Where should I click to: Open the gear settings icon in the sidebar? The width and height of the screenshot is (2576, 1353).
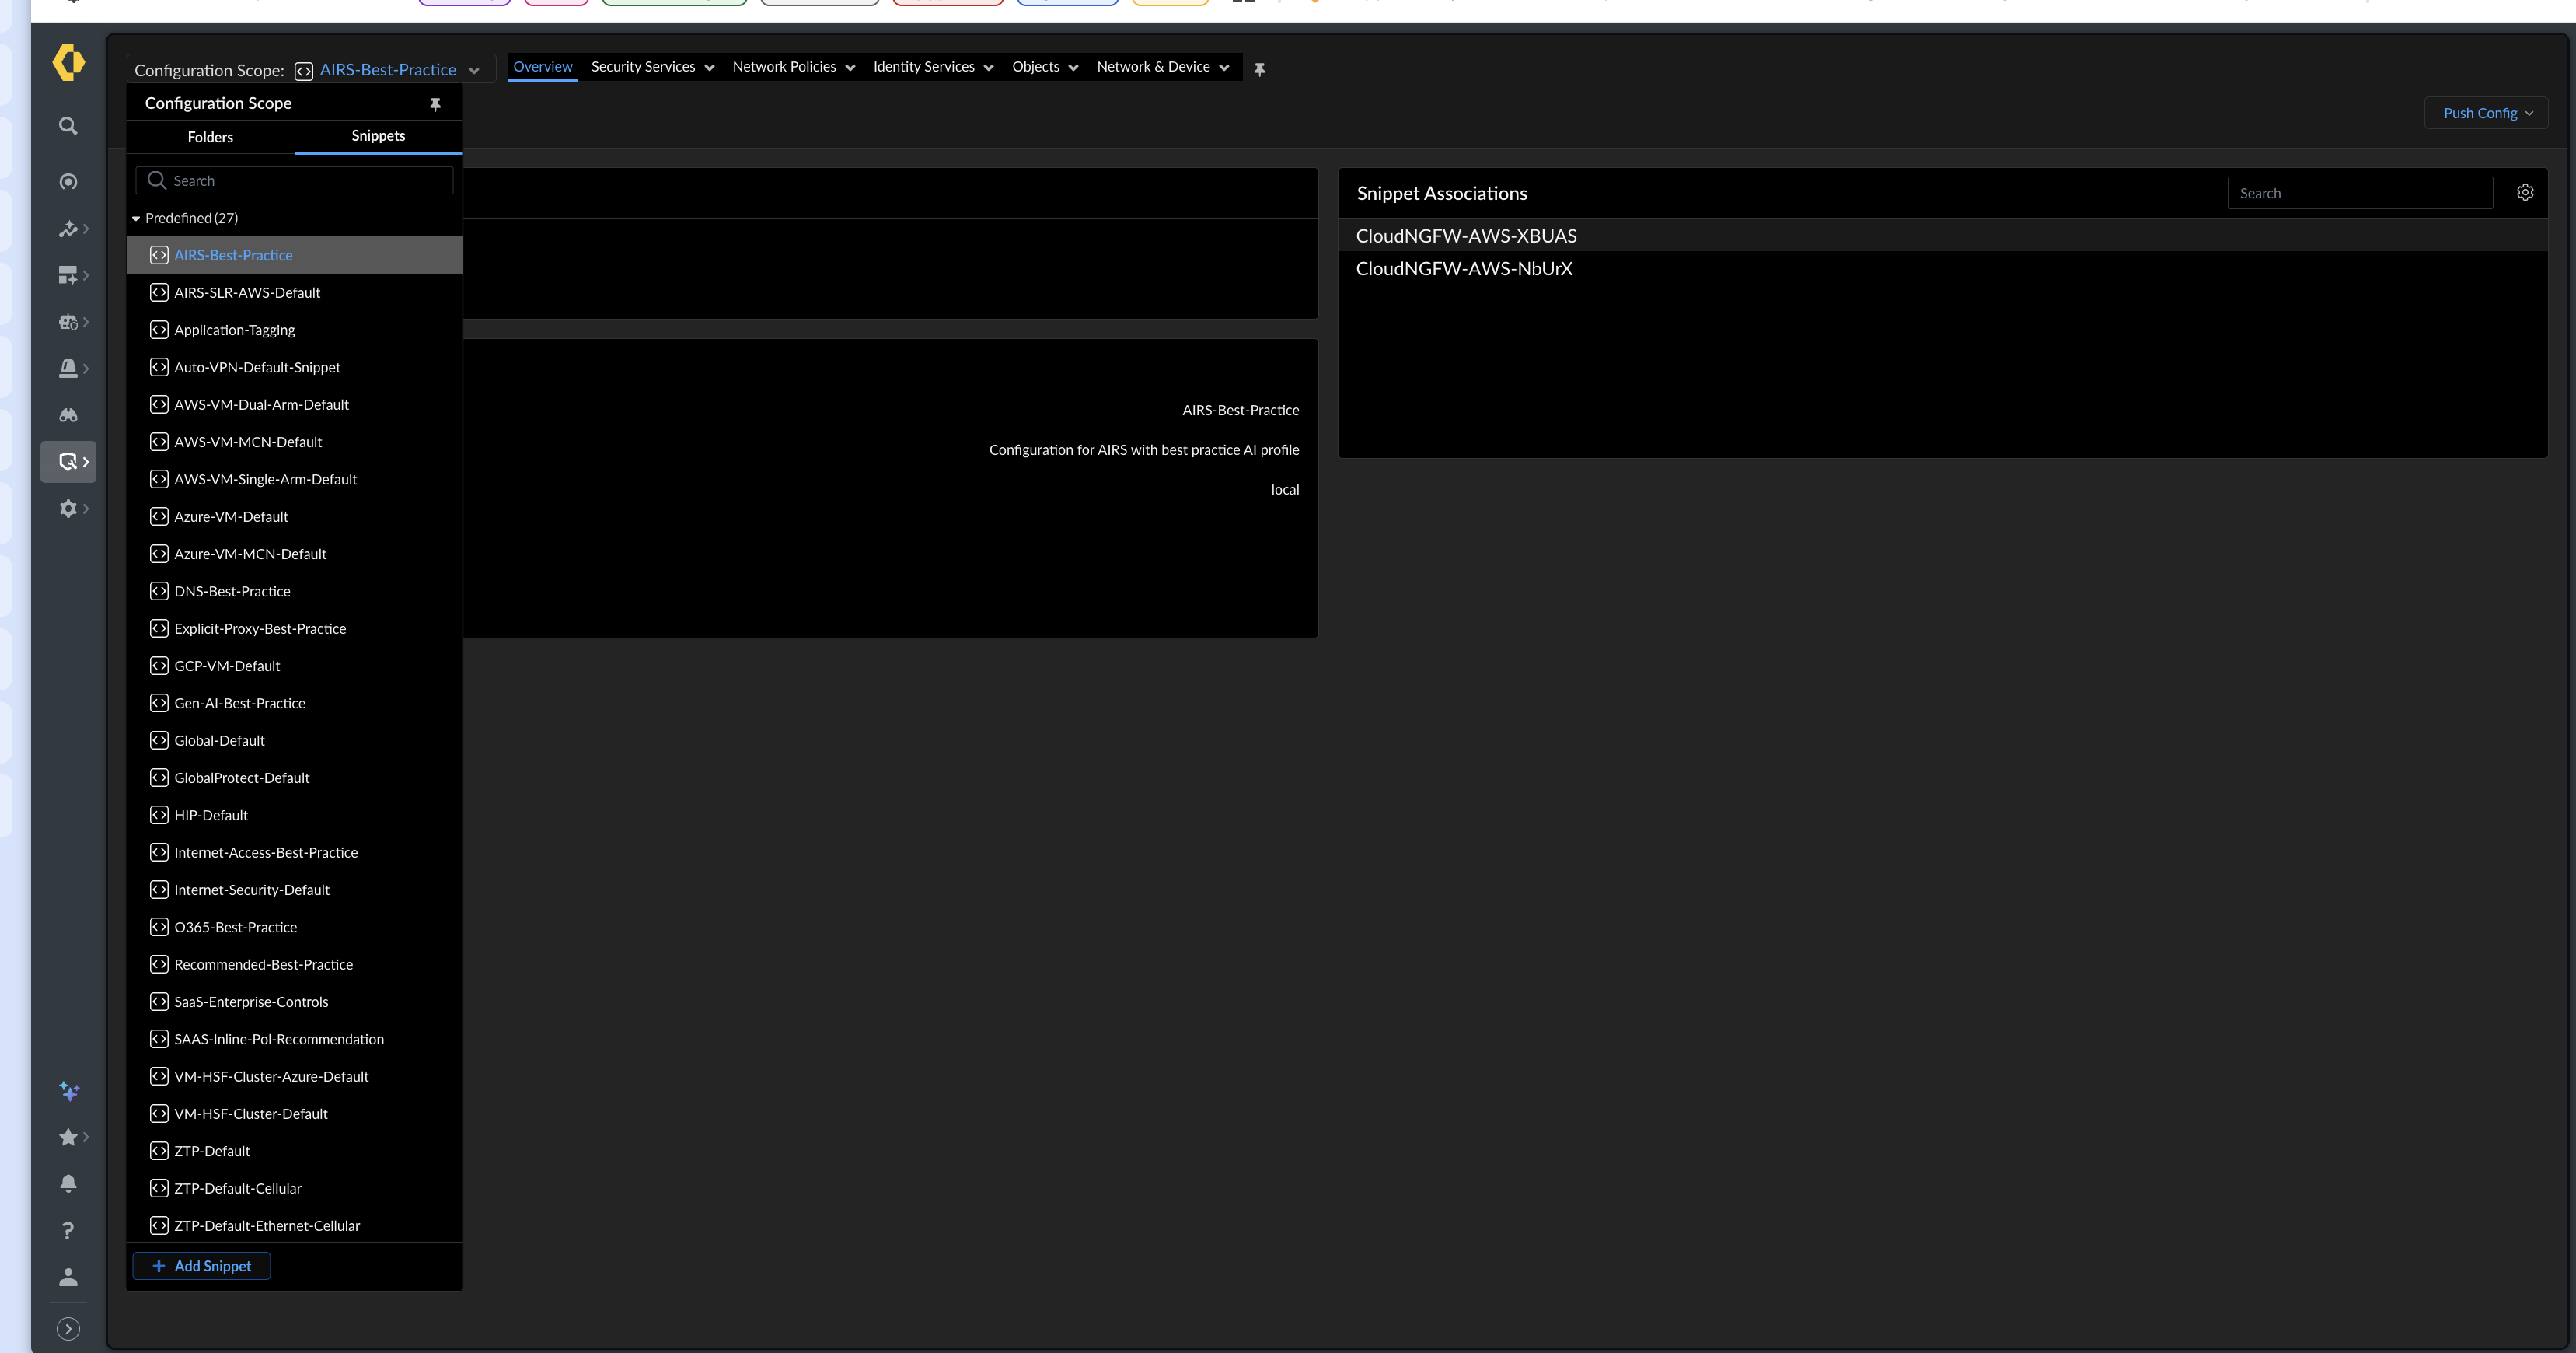(x=68, y=509)
